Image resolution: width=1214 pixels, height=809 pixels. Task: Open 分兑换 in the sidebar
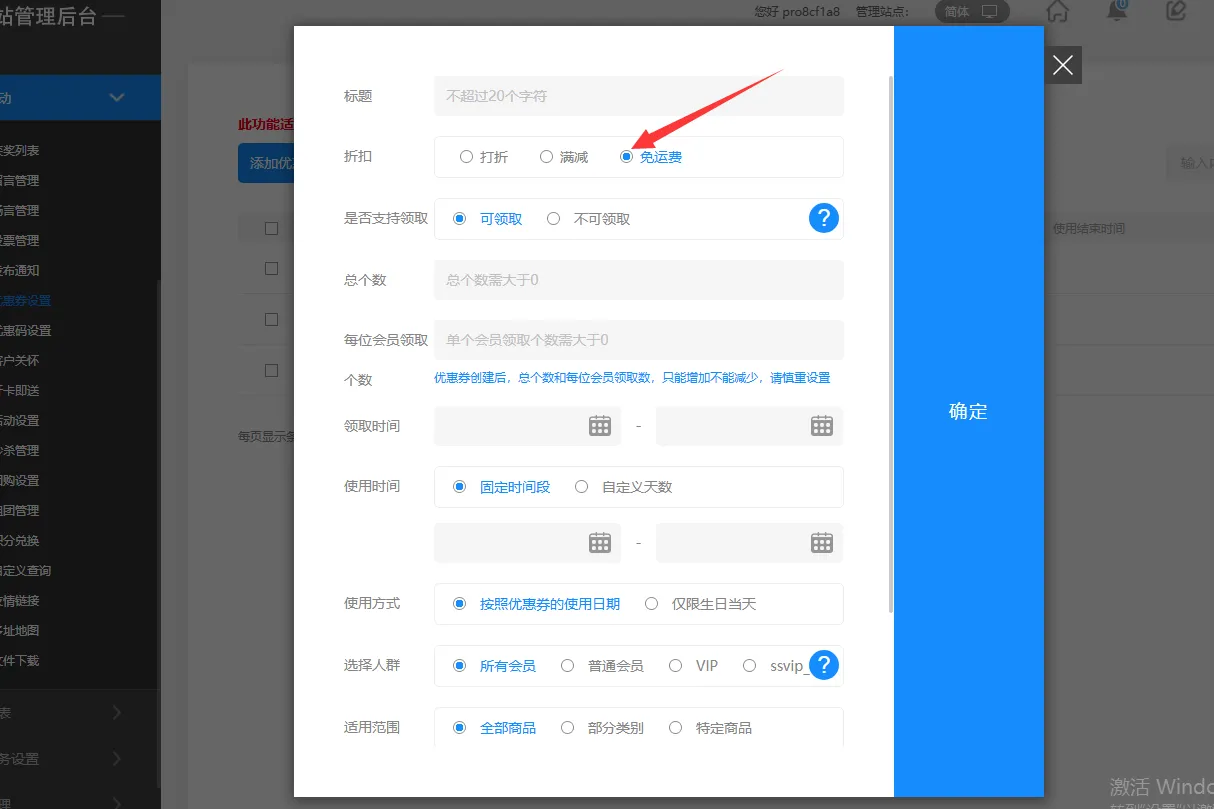(20, 541)
